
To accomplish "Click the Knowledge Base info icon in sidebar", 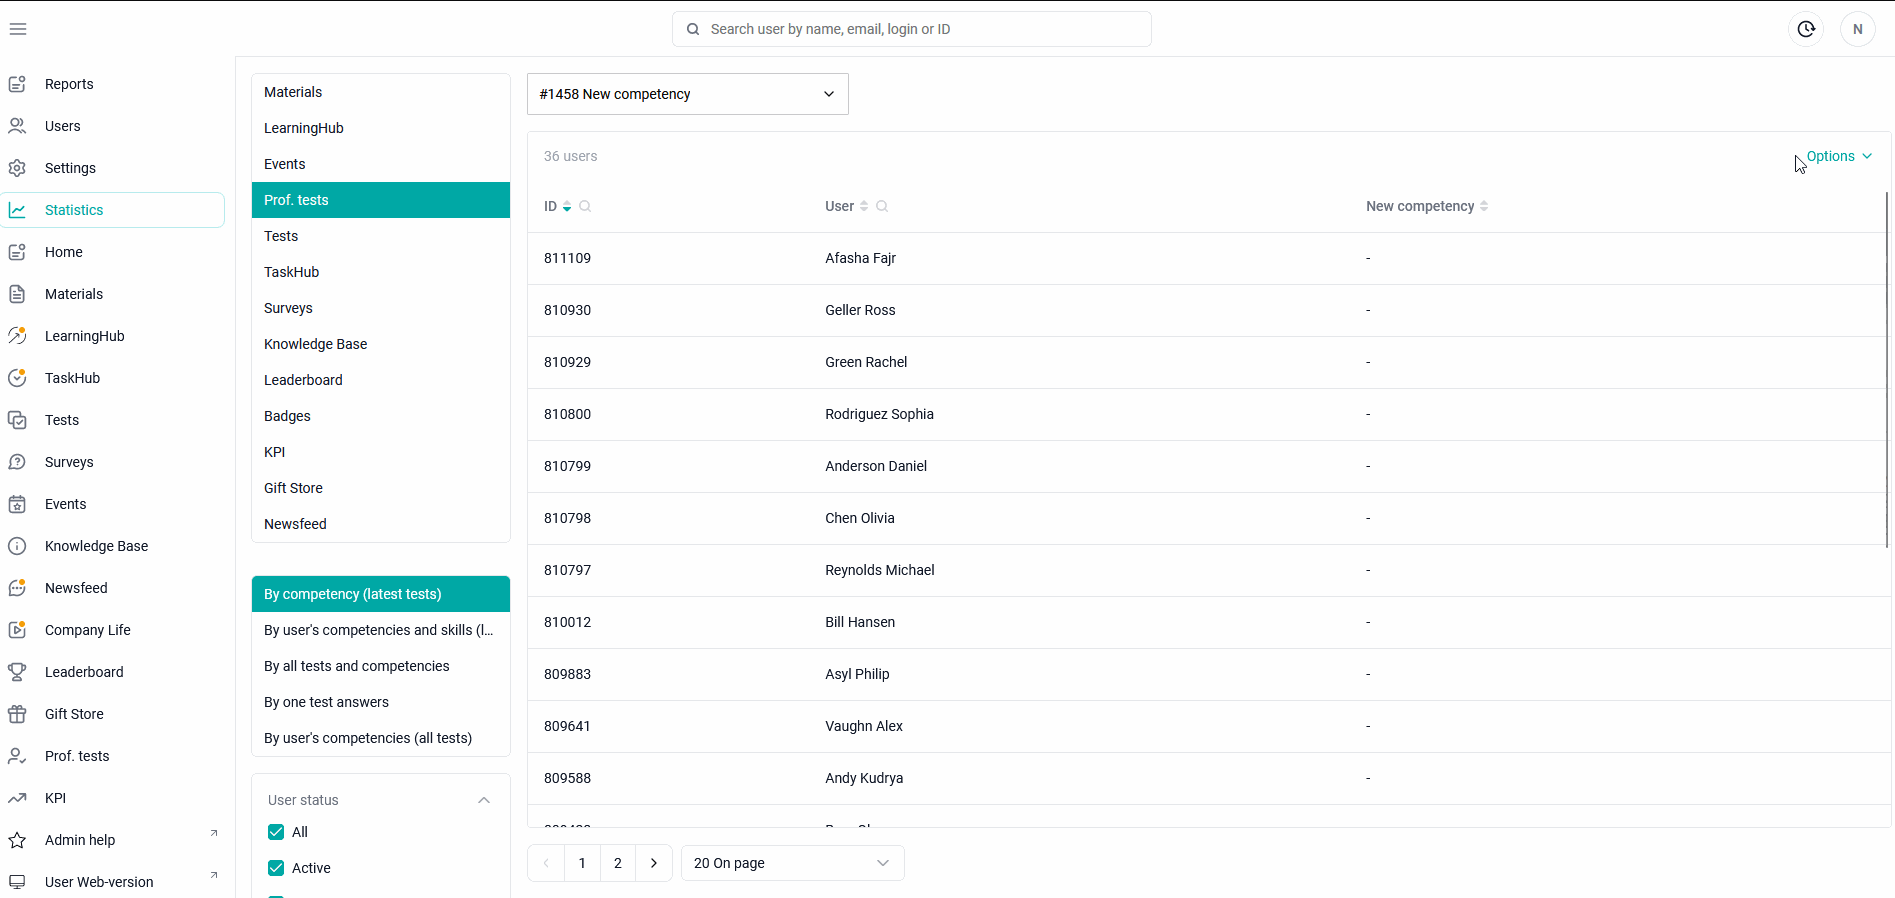I will coord(17,546).
